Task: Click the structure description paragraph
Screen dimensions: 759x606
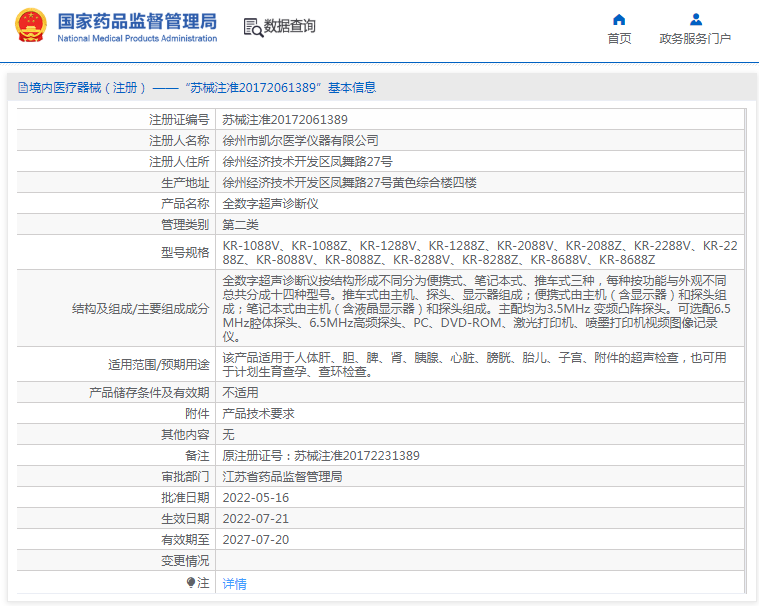Action: [x=477, y=308]
